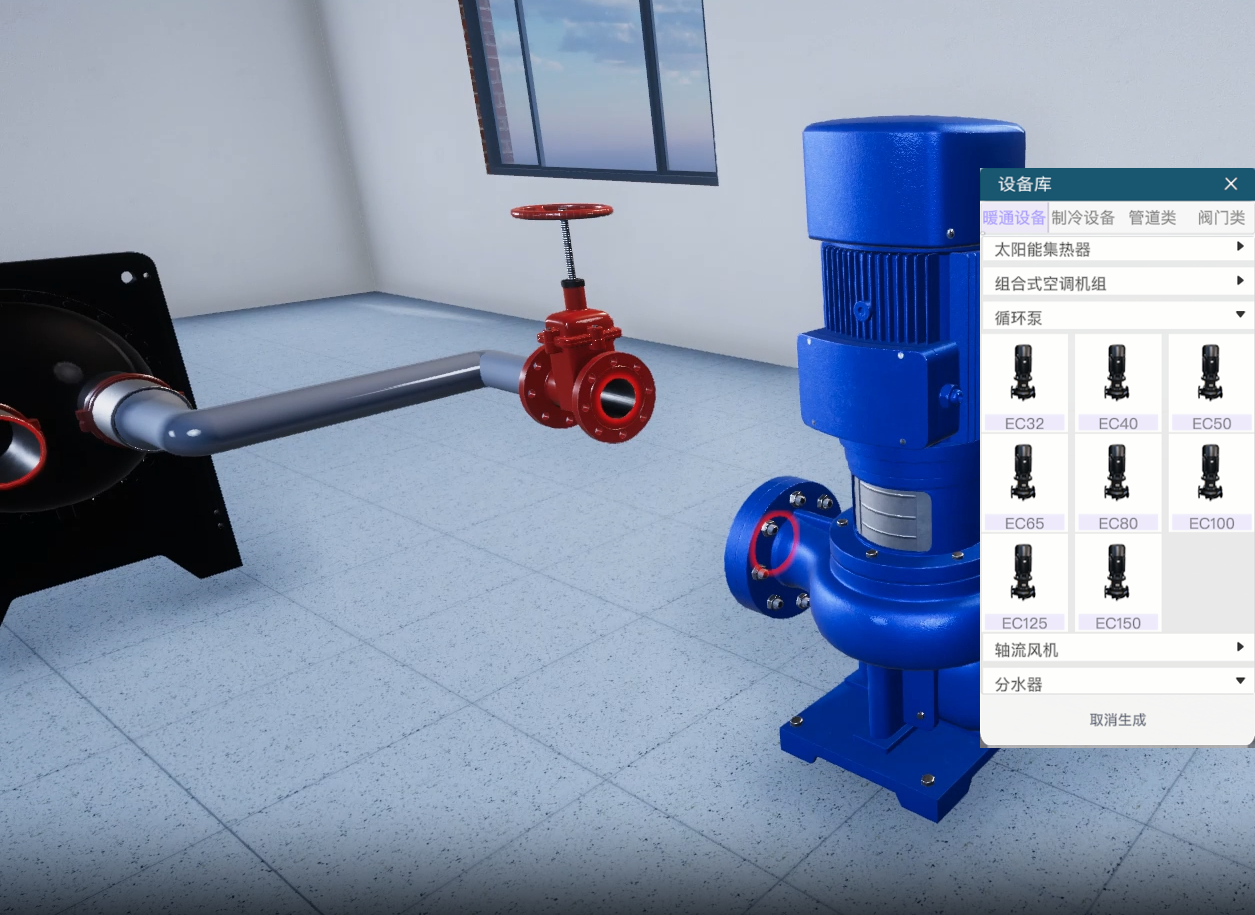The height and width of the screenshot is (915, 1255).
Task: Click the 取消生成 button
Action: coord(1117,720)
